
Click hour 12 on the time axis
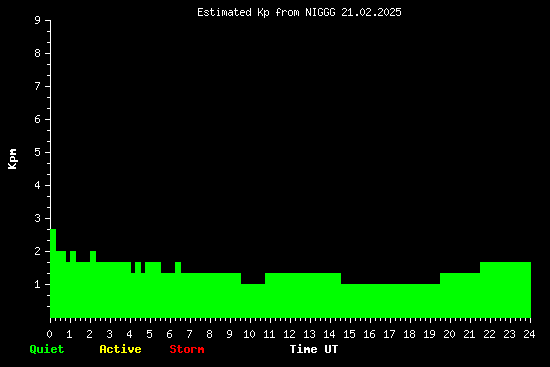tap(289, 334)
